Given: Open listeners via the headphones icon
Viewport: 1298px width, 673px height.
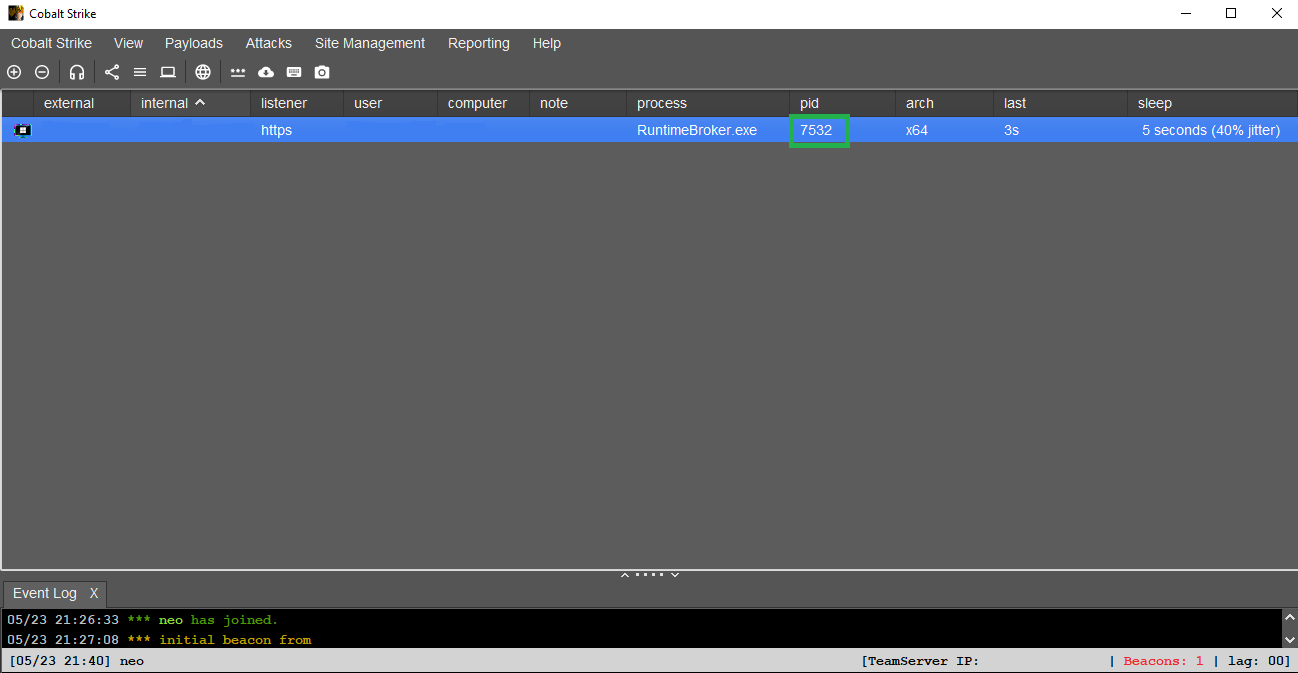Looking at the screenshot, I should coord(77,72).
